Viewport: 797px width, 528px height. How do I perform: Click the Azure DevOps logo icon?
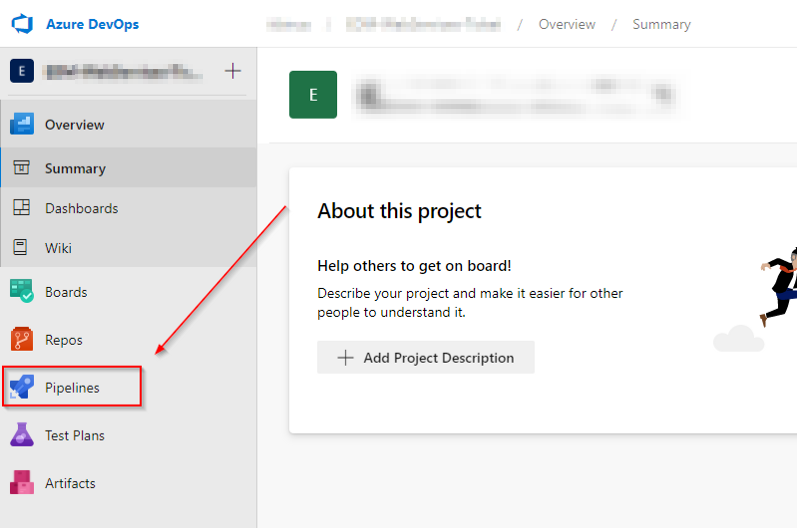click(23, 23)
